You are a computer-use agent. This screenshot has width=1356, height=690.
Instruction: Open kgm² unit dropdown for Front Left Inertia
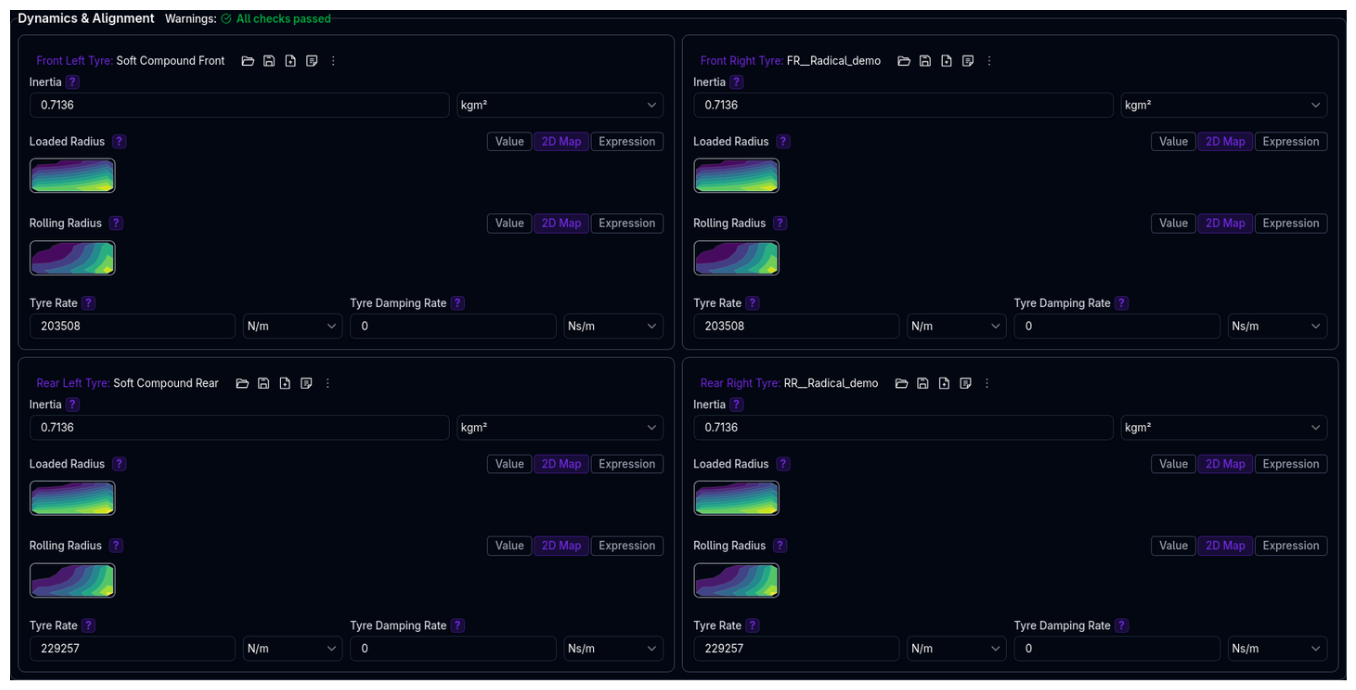click(560, 105)
